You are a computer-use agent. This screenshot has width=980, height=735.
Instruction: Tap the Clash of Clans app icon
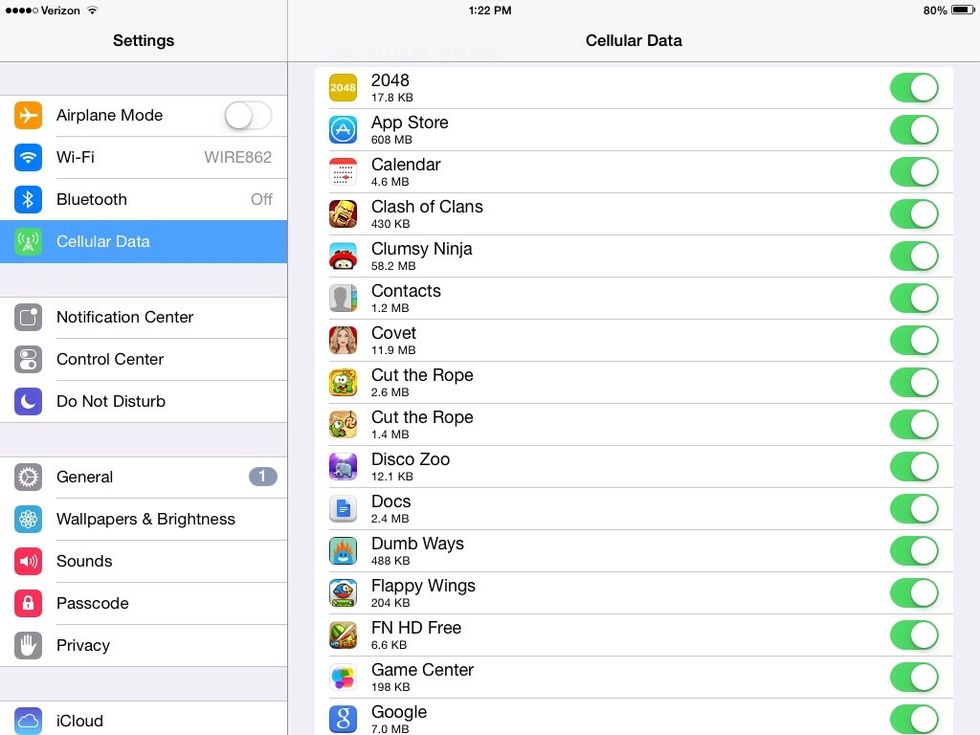coord(343,214)
